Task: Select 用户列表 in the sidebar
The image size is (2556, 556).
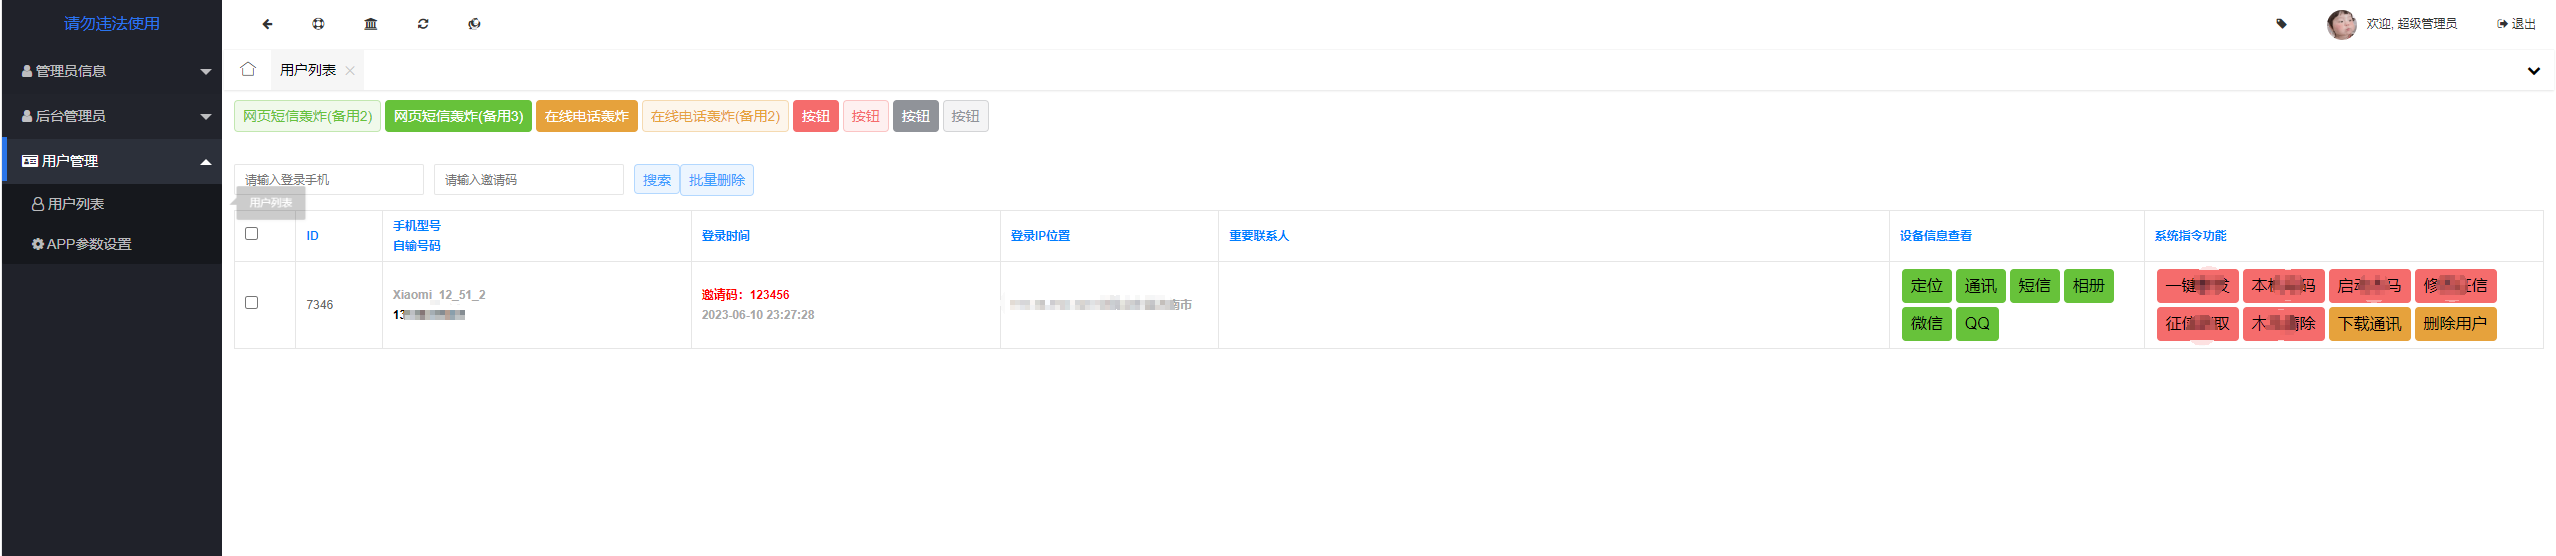Action: coord(76,204)
